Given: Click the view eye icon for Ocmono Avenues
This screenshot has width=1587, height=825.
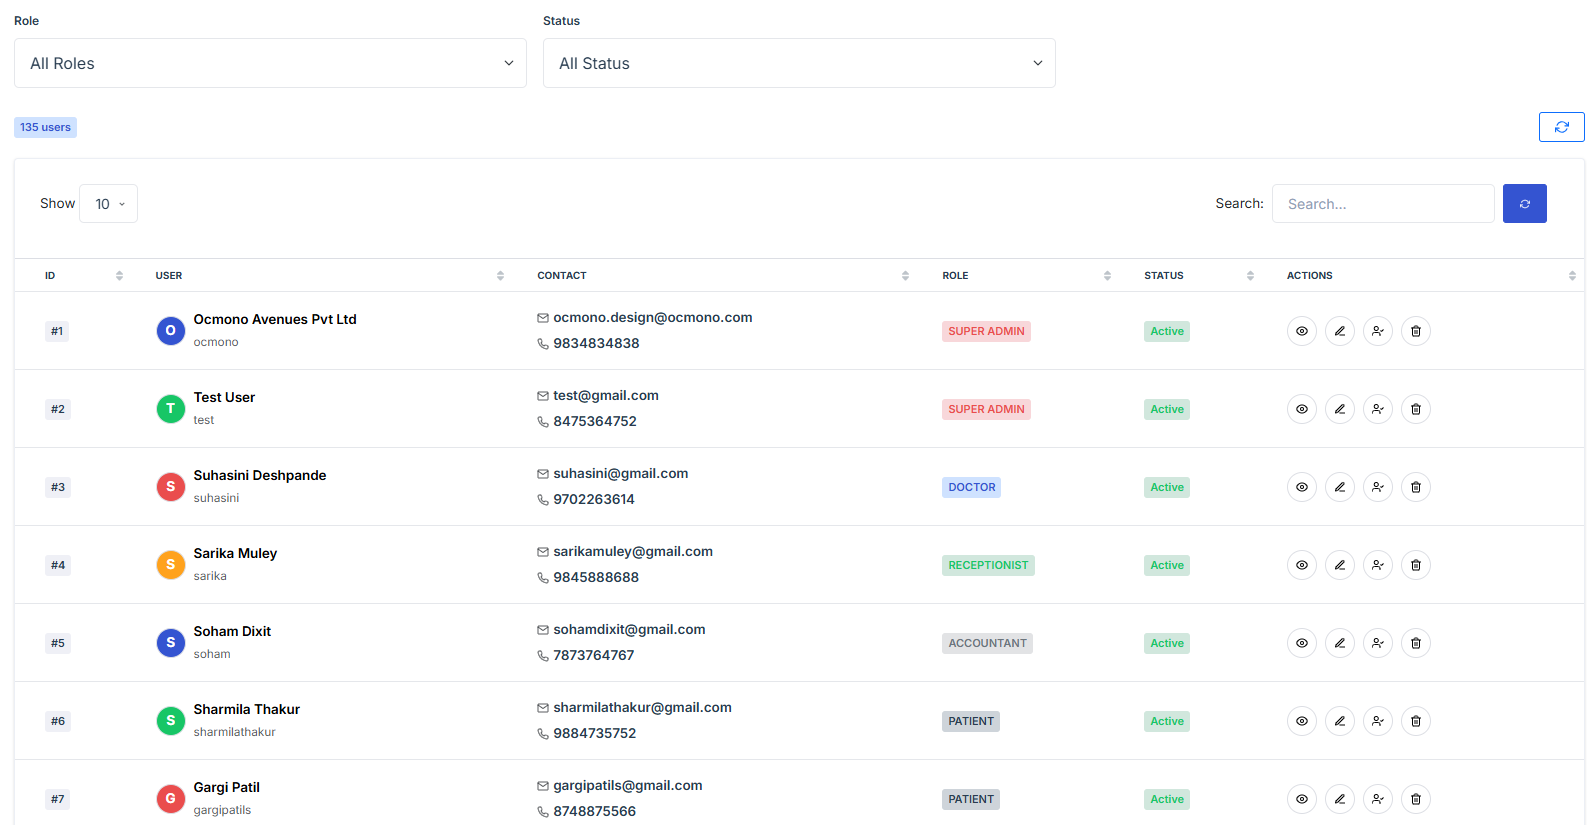Looking at the screenshot, I should pyautogui.click(x=1301, y=331).
